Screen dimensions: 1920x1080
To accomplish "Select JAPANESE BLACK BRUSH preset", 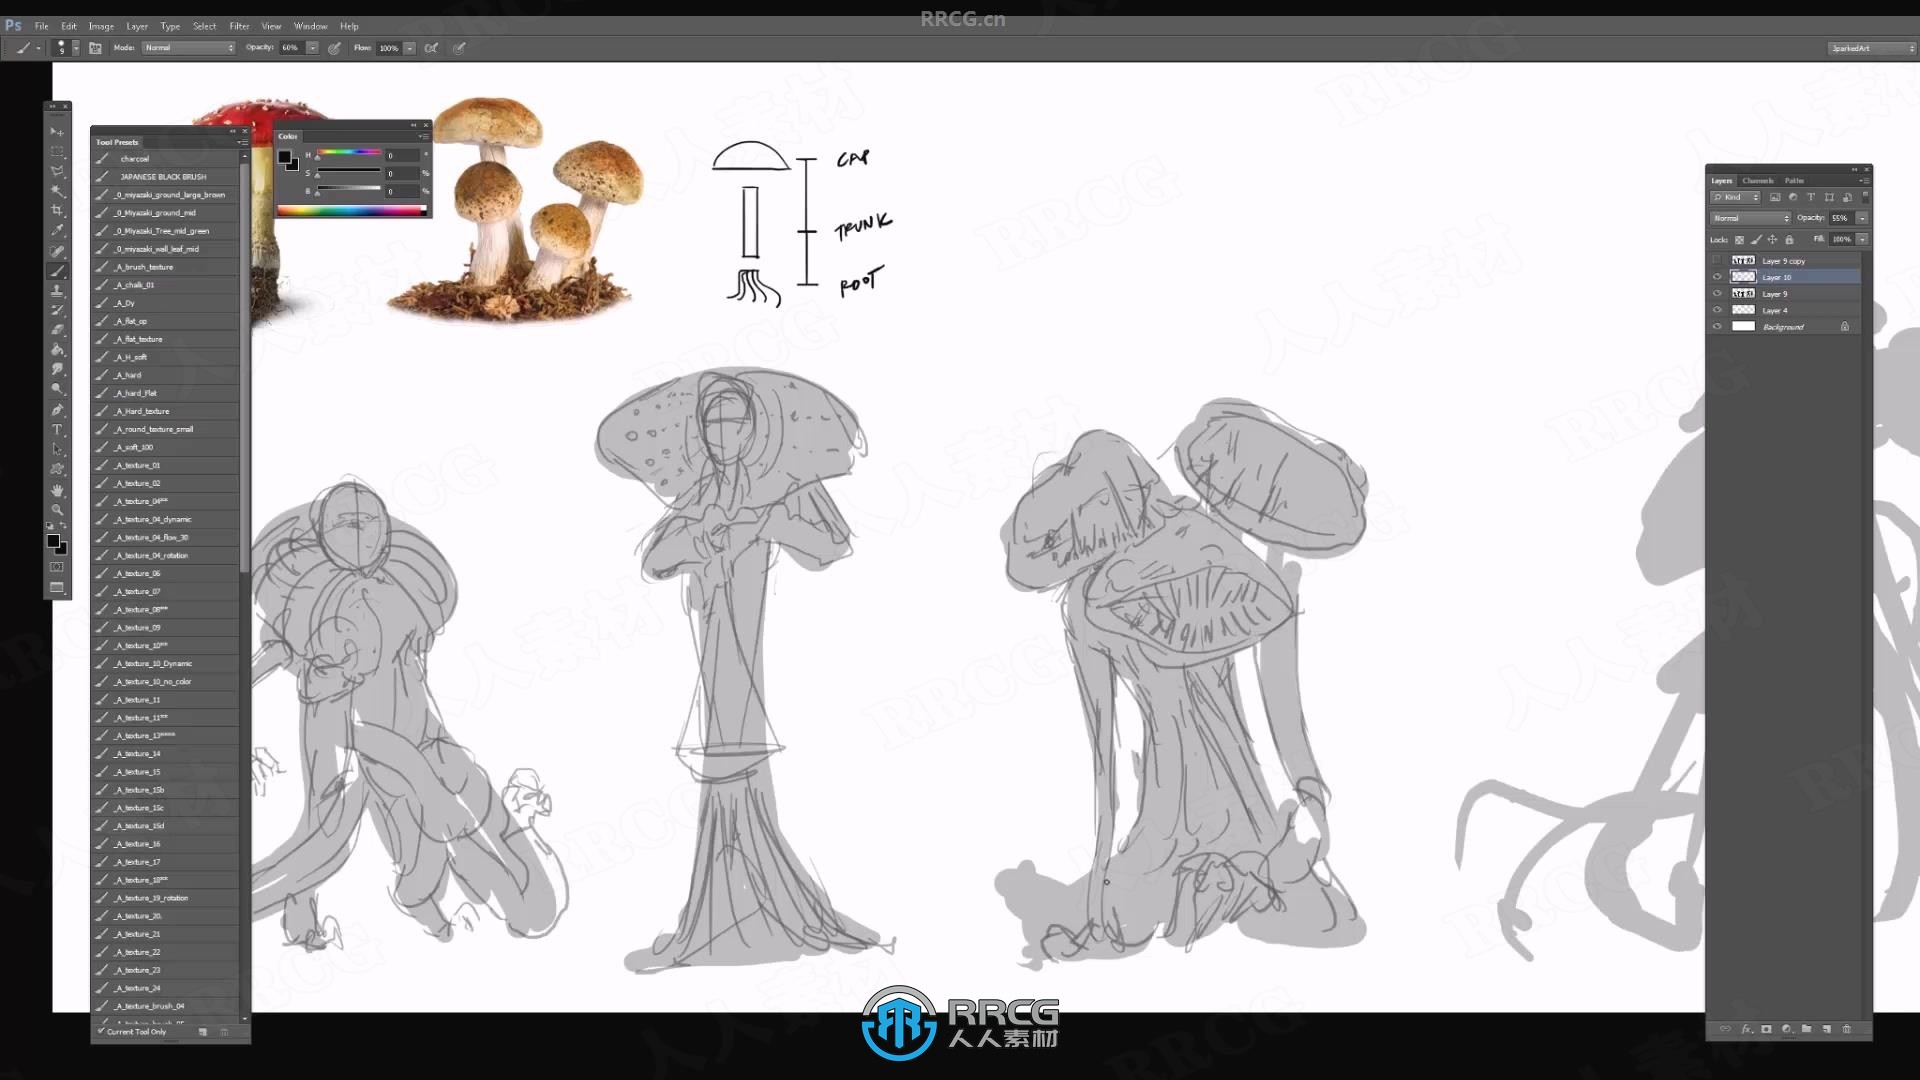I will click(166, 177).
